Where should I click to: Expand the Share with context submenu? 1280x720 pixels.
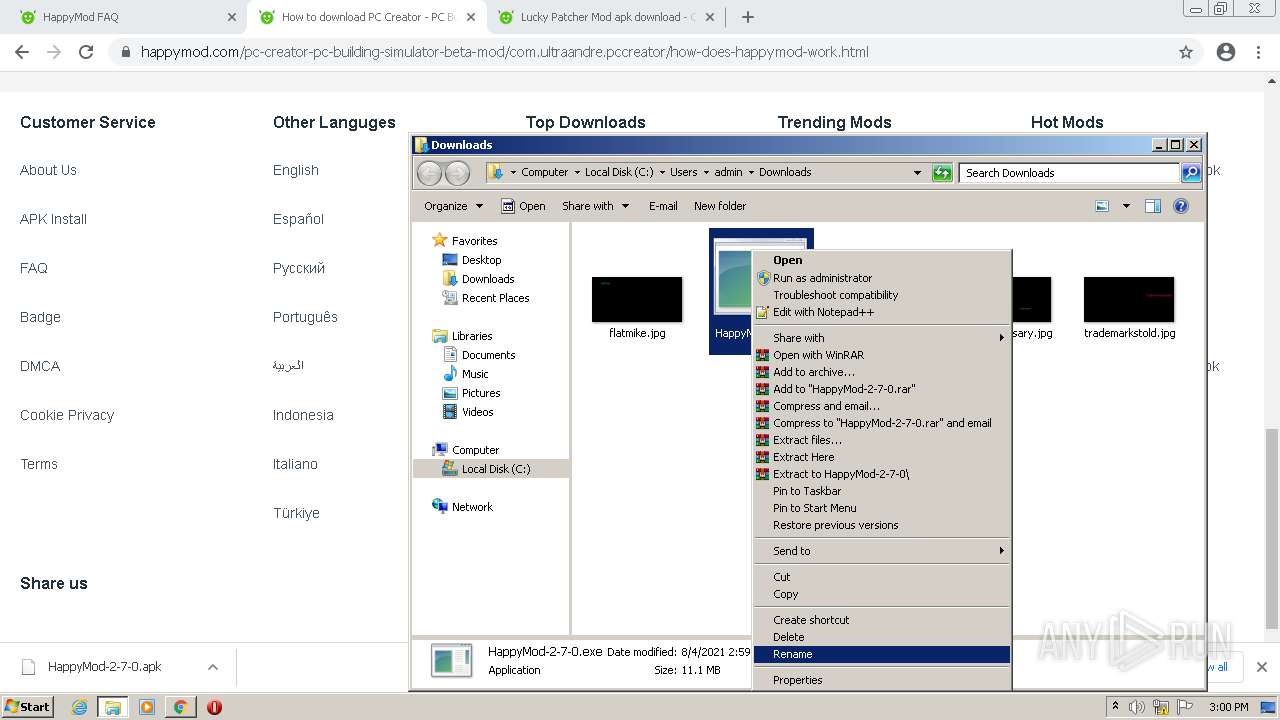coord(881,338)
